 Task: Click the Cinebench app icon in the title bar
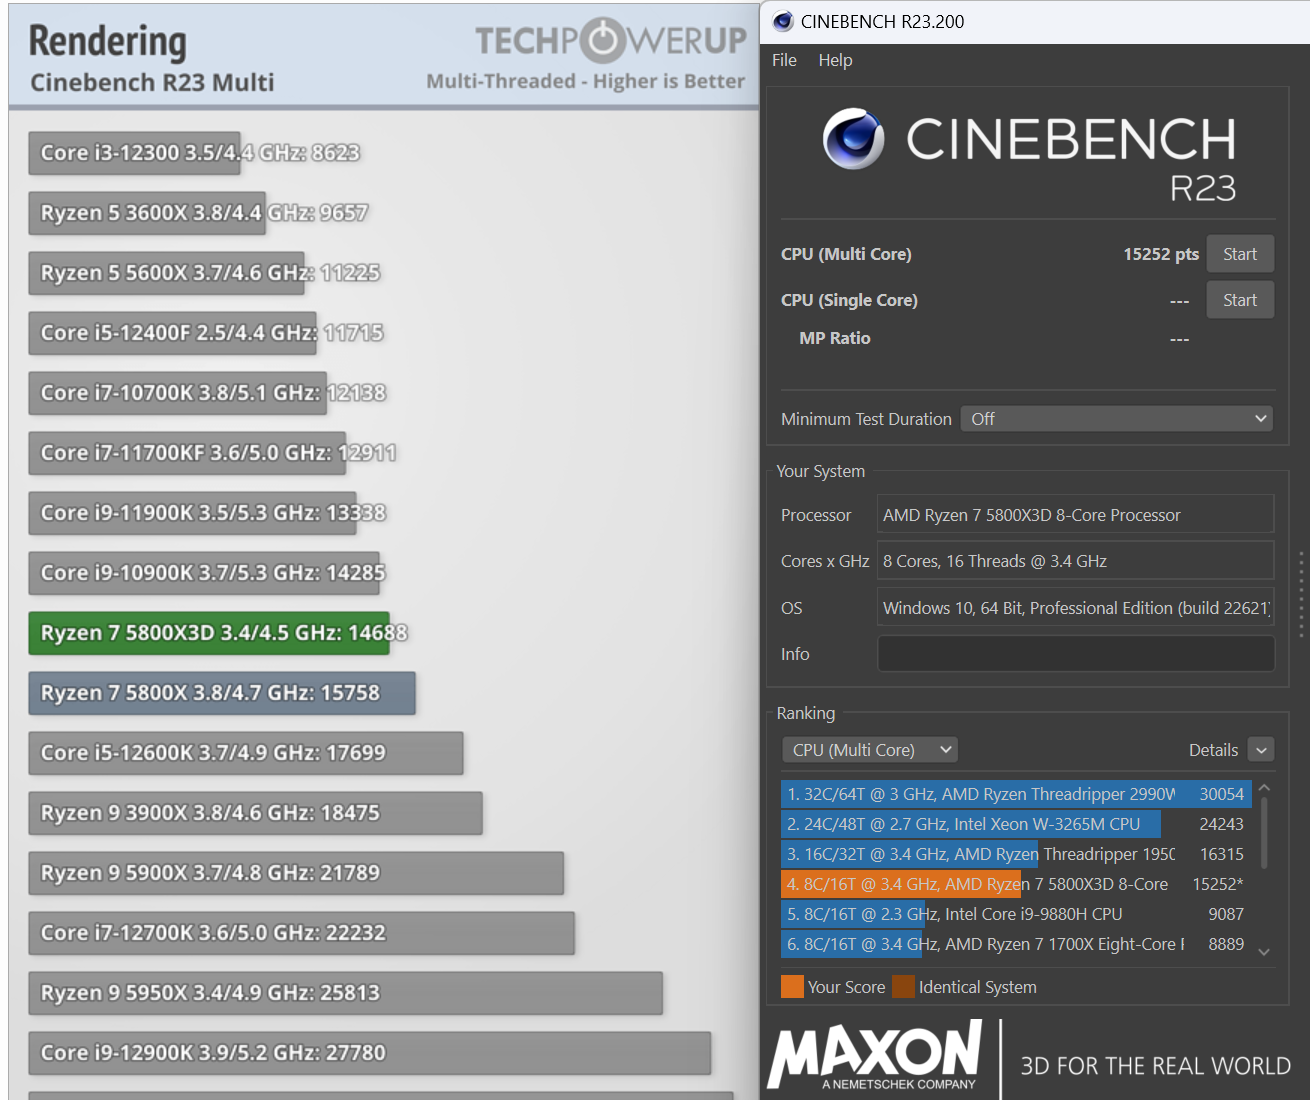tap(783, 21)
